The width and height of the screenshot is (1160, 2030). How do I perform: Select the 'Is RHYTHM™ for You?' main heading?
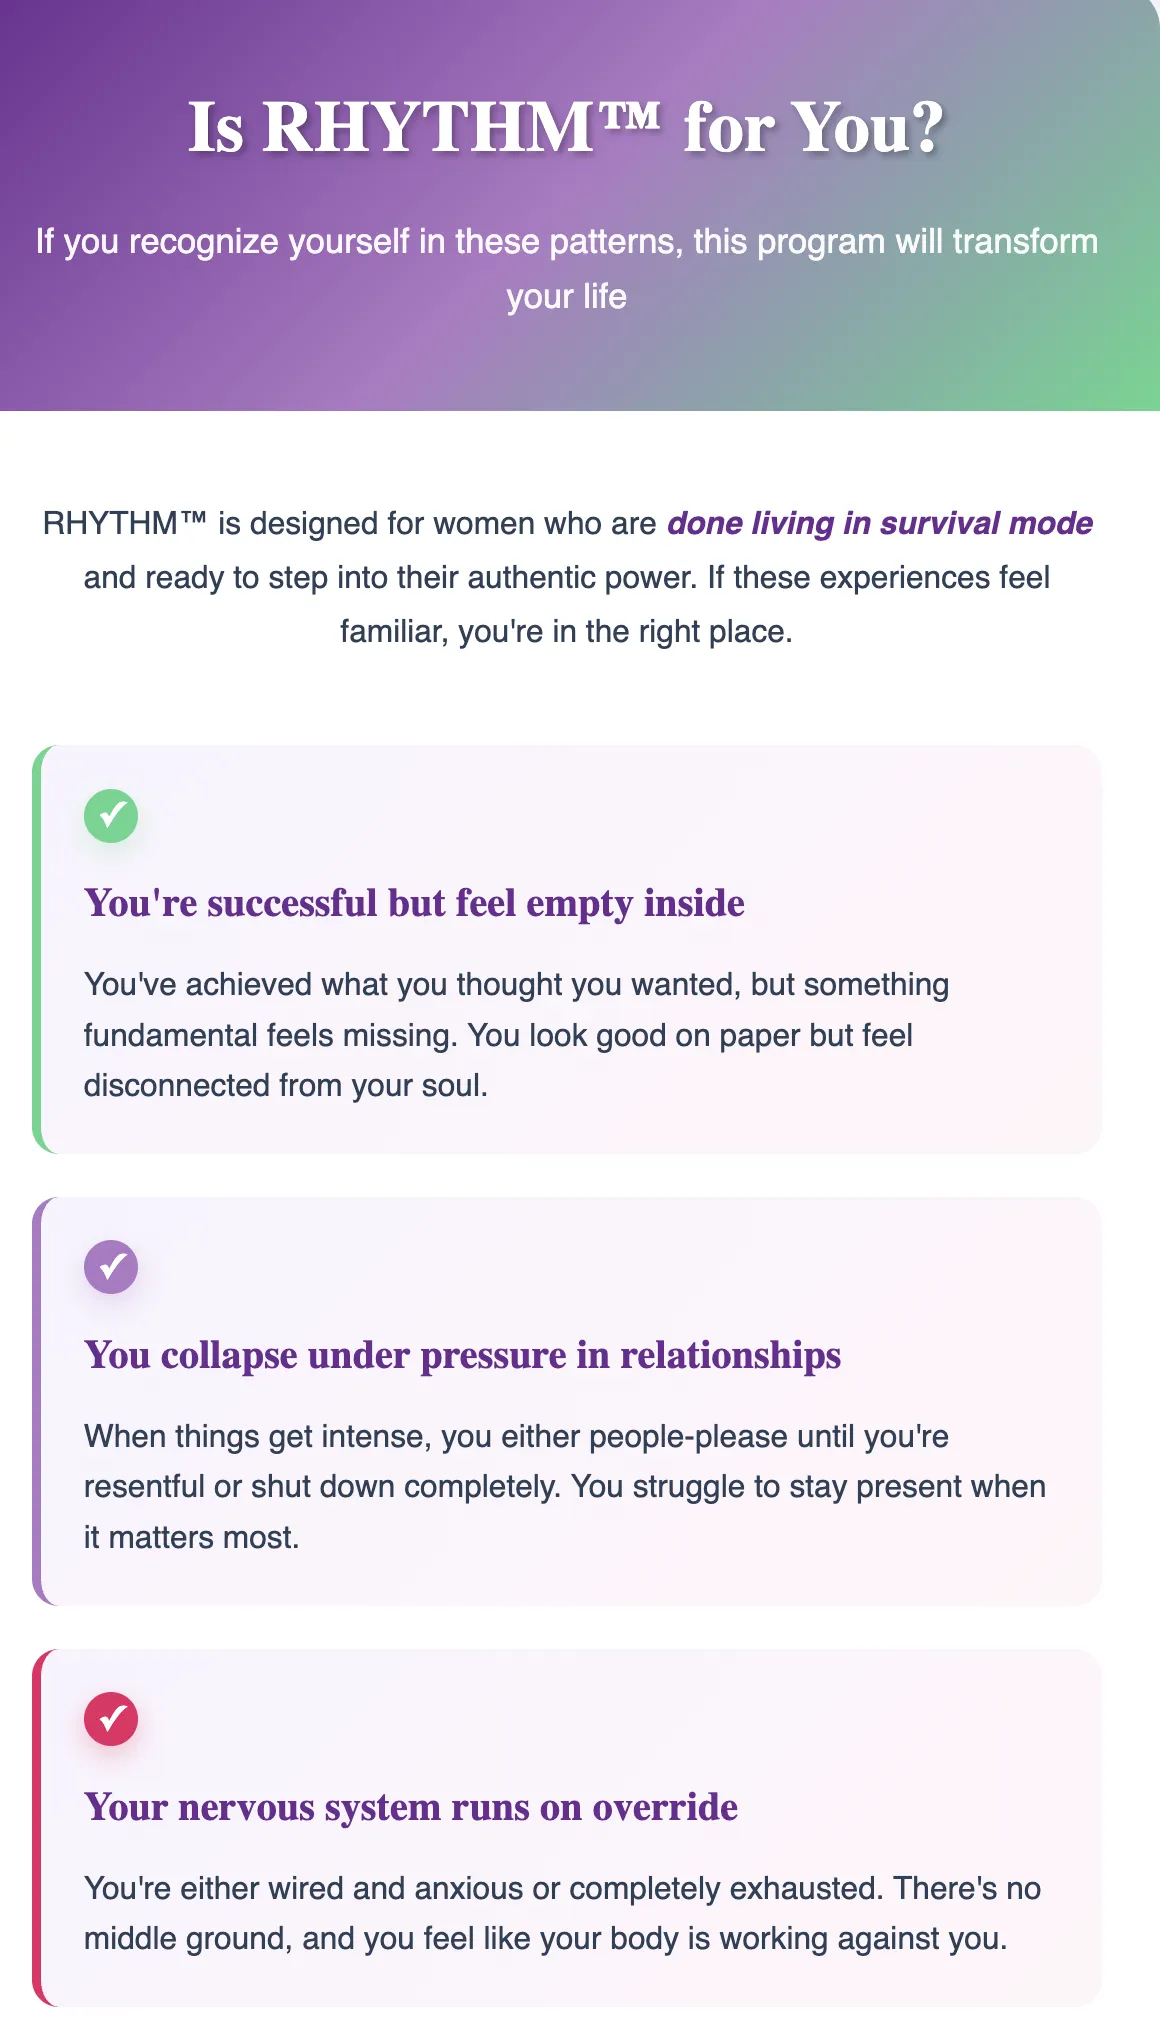click(566, 128)
